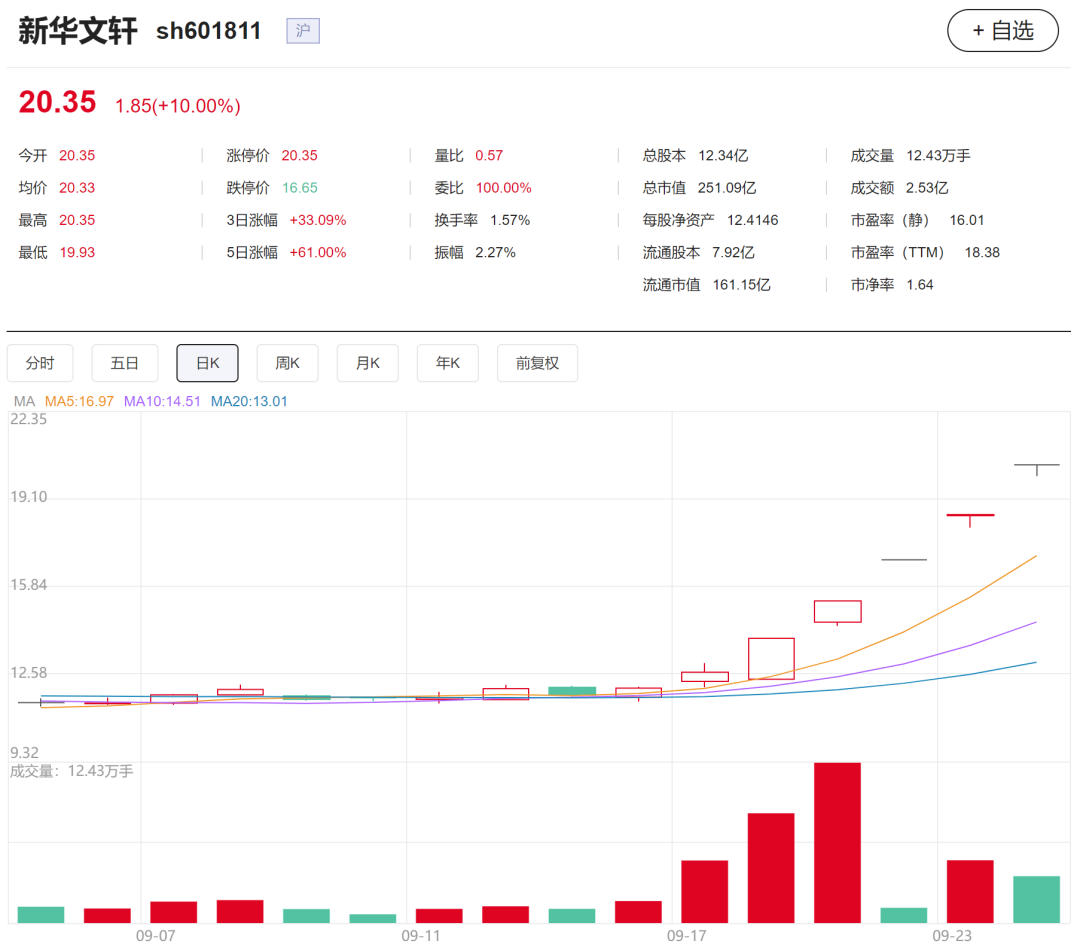This screenshot has height=950, width=1080.
Task: Click the 最高 price value
Action: 77,220
